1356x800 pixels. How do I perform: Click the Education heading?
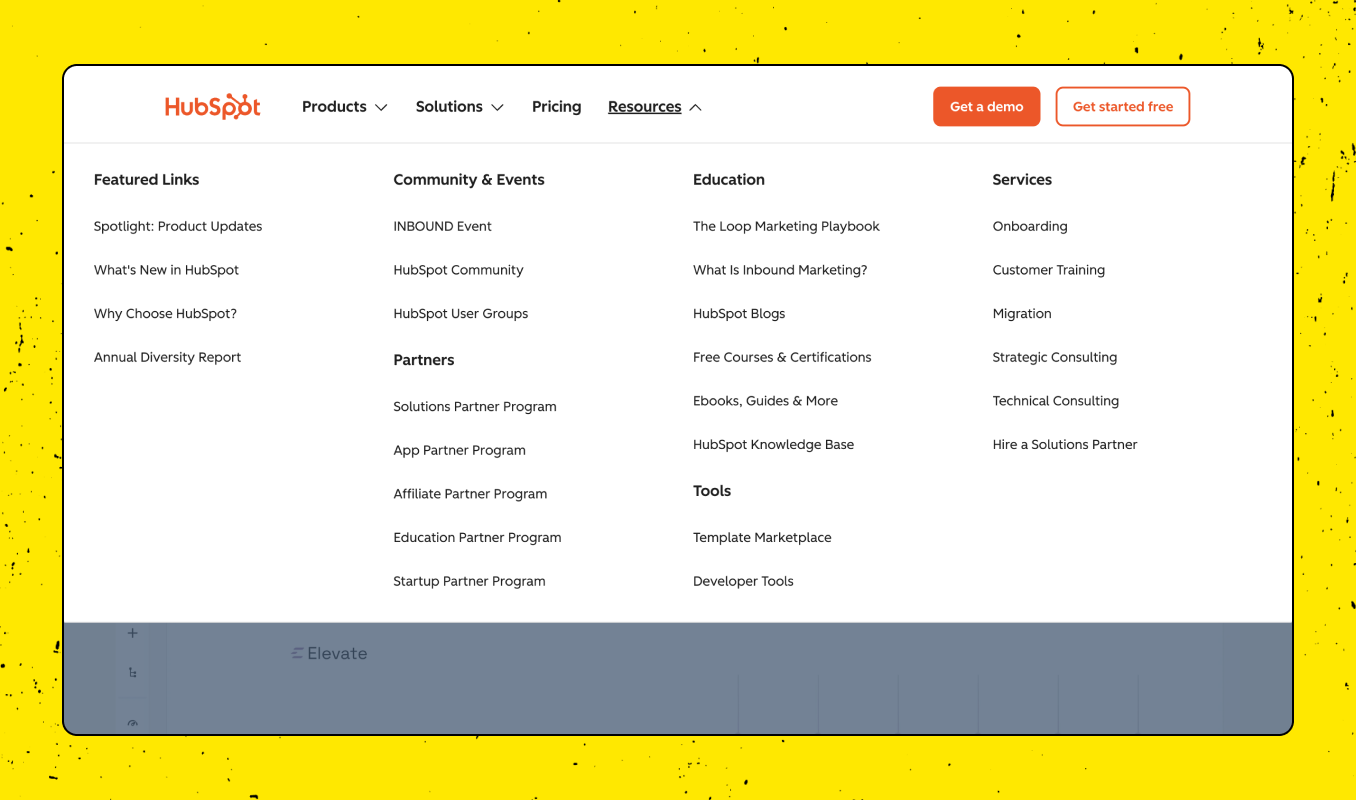point(728,180)
